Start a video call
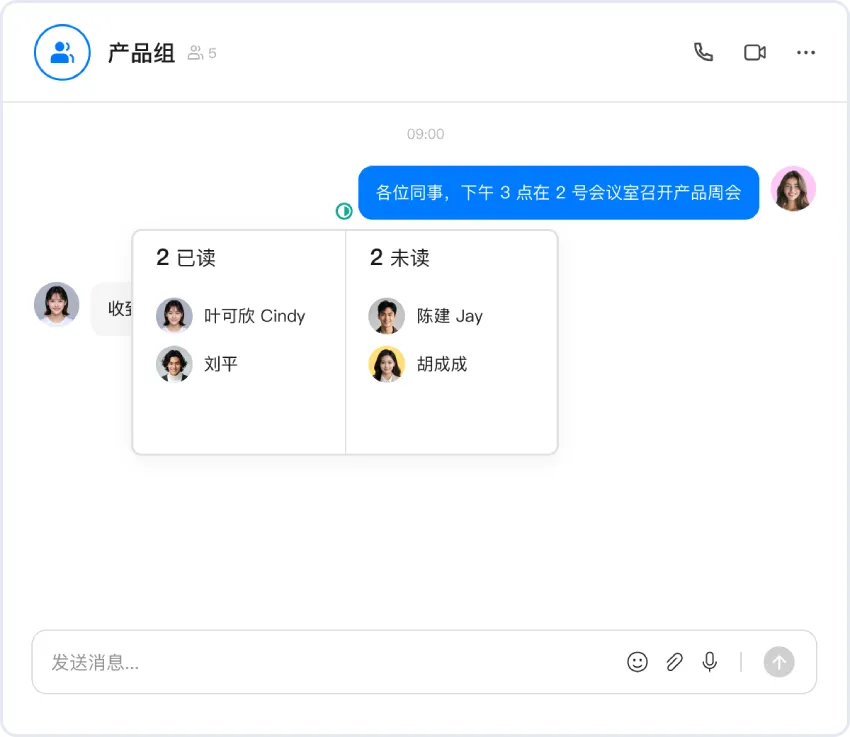This screenshot has height=737, width=850. click(755, 52)
